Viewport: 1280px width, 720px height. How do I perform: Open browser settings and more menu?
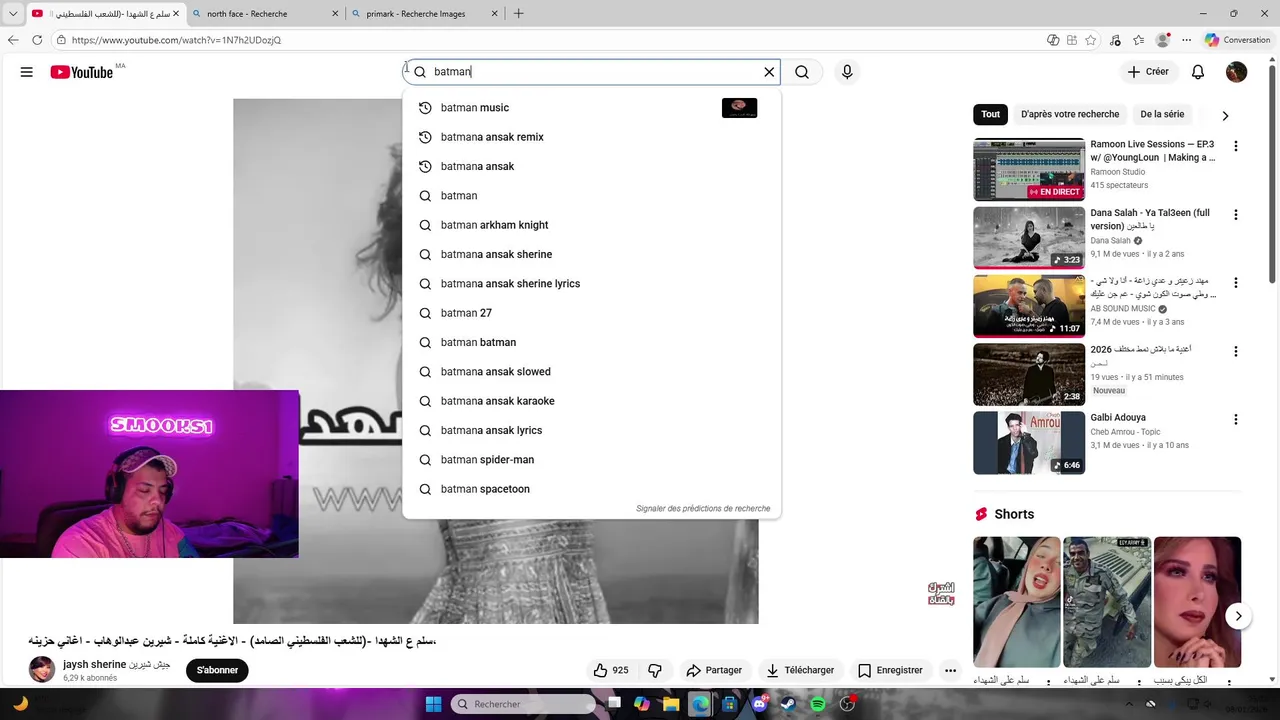pyautogui.click(x=1187, y=40)
